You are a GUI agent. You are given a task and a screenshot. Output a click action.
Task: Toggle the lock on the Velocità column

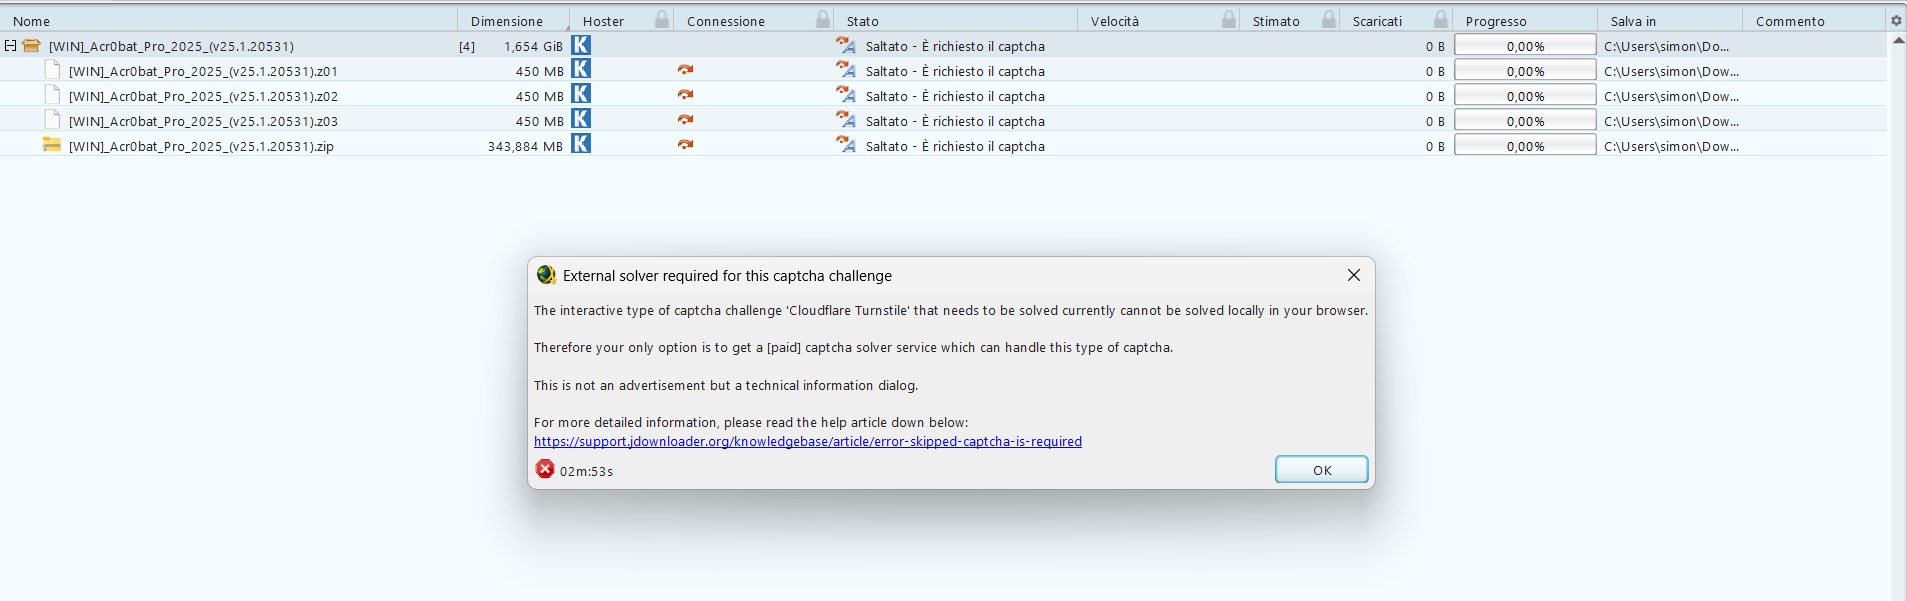click(x=1228, y=20)
